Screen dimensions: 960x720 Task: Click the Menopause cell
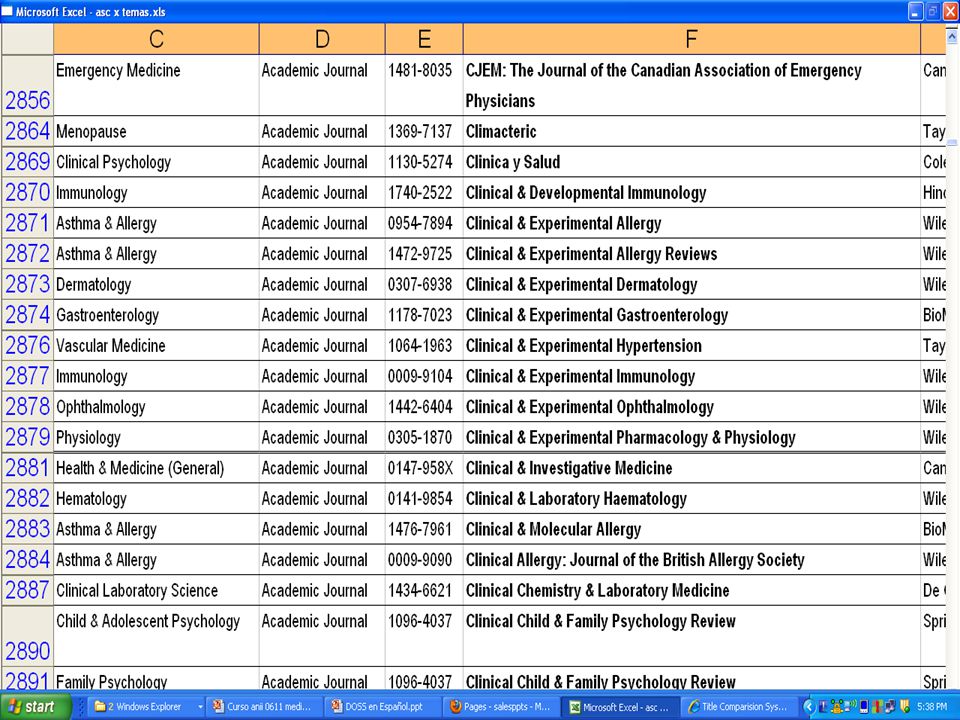pyautogui.click(x=156, y=131)
